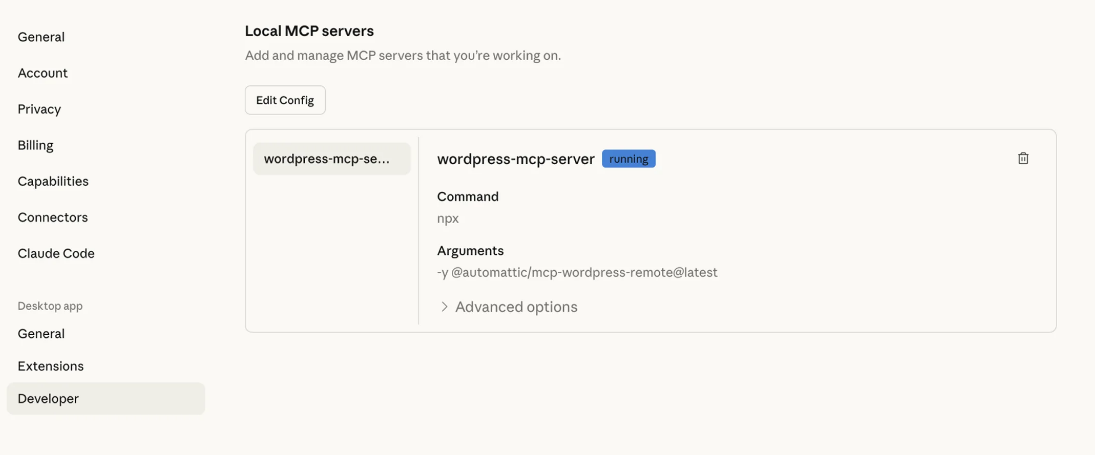The height and width of the screenshot is (455, 1095).
Task: Click the Add and manage MCP servers description
Action: [403, 55]
